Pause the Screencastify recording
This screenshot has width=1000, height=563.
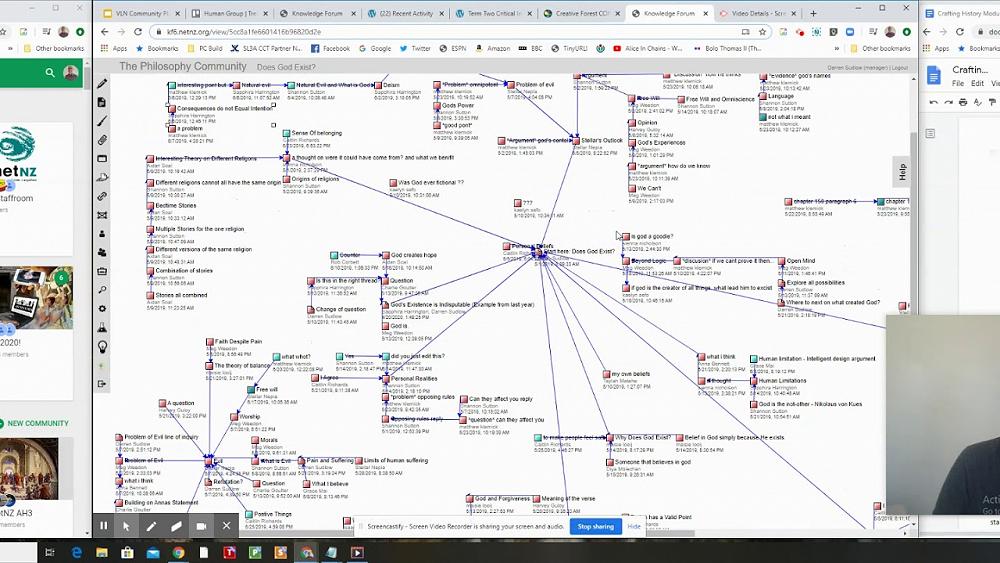point(103,525)
